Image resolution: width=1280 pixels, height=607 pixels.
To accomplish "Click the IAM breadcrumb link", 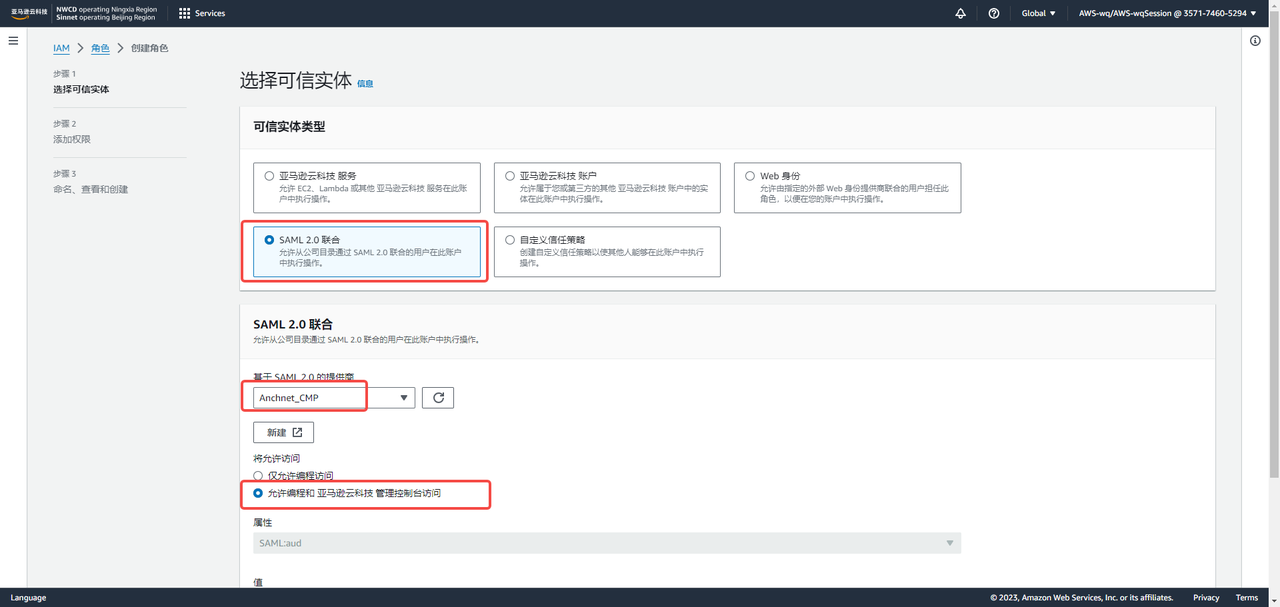I will [61, 48].
